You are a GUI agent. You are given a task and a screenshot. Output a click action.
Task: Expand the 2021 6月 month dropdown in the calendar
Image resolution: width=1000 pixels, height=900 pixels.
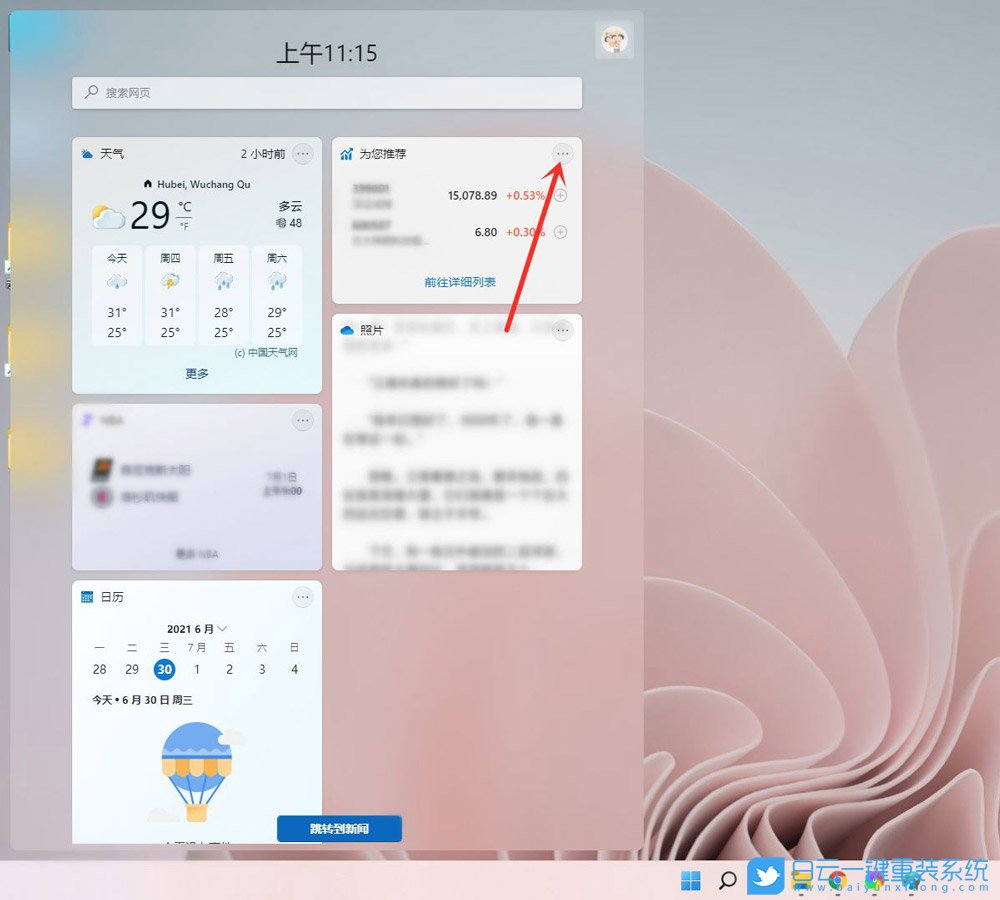[196, 629]
